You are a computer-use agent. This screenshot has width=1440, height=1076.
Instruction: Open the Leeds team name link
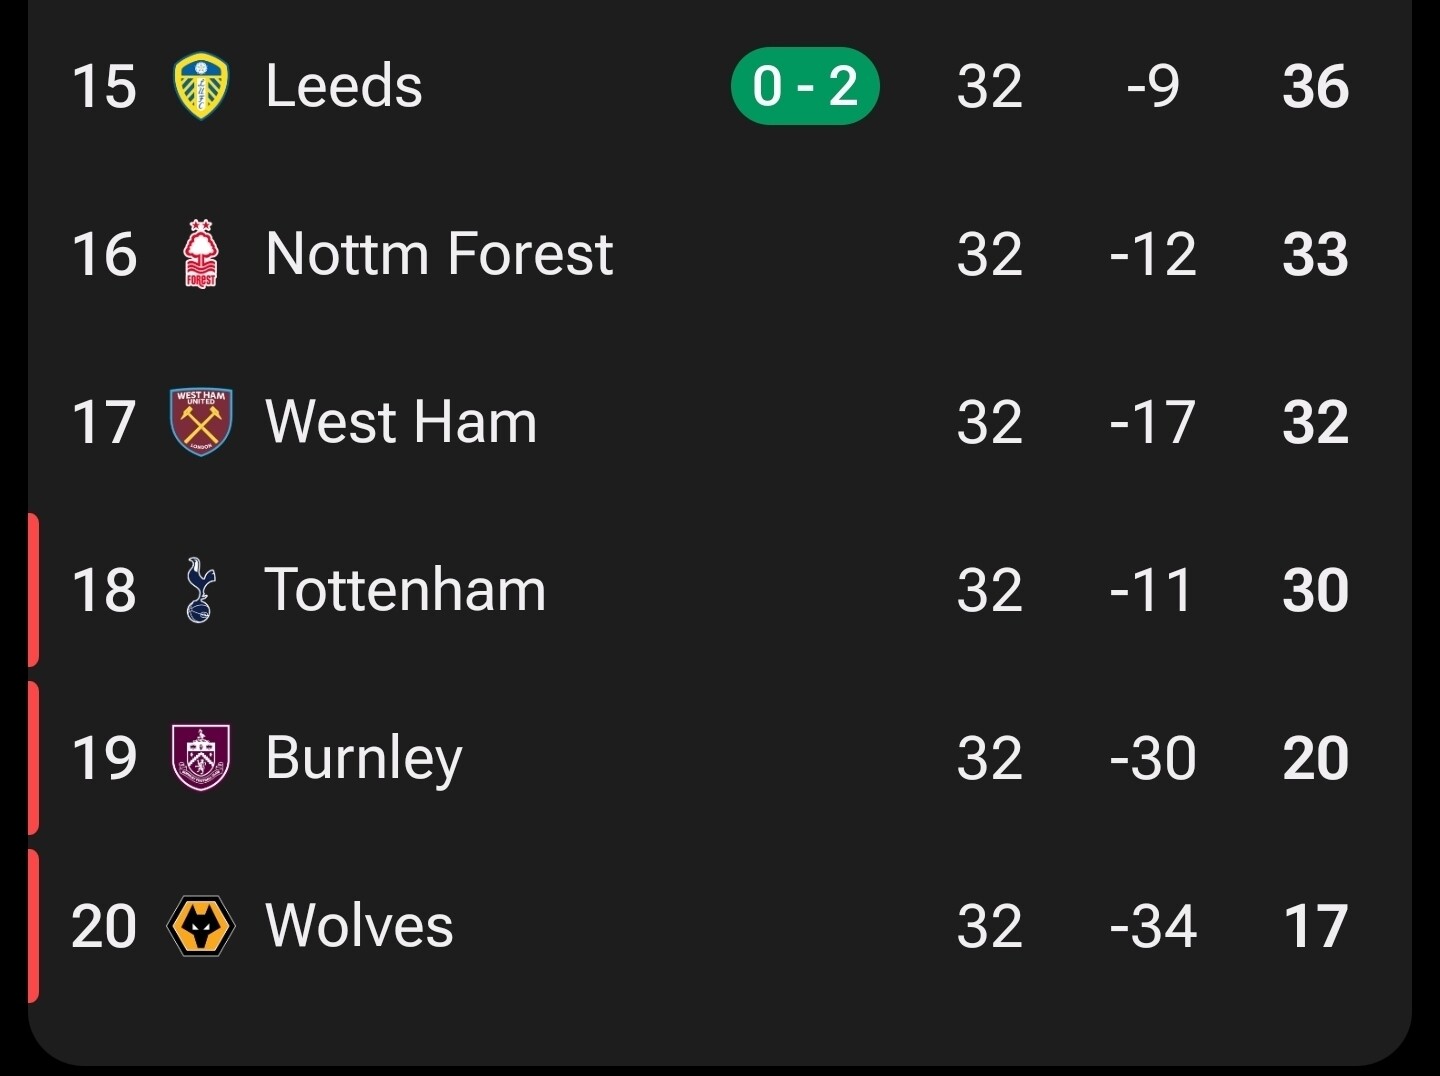pyautogui.click(x=343, y=86)
